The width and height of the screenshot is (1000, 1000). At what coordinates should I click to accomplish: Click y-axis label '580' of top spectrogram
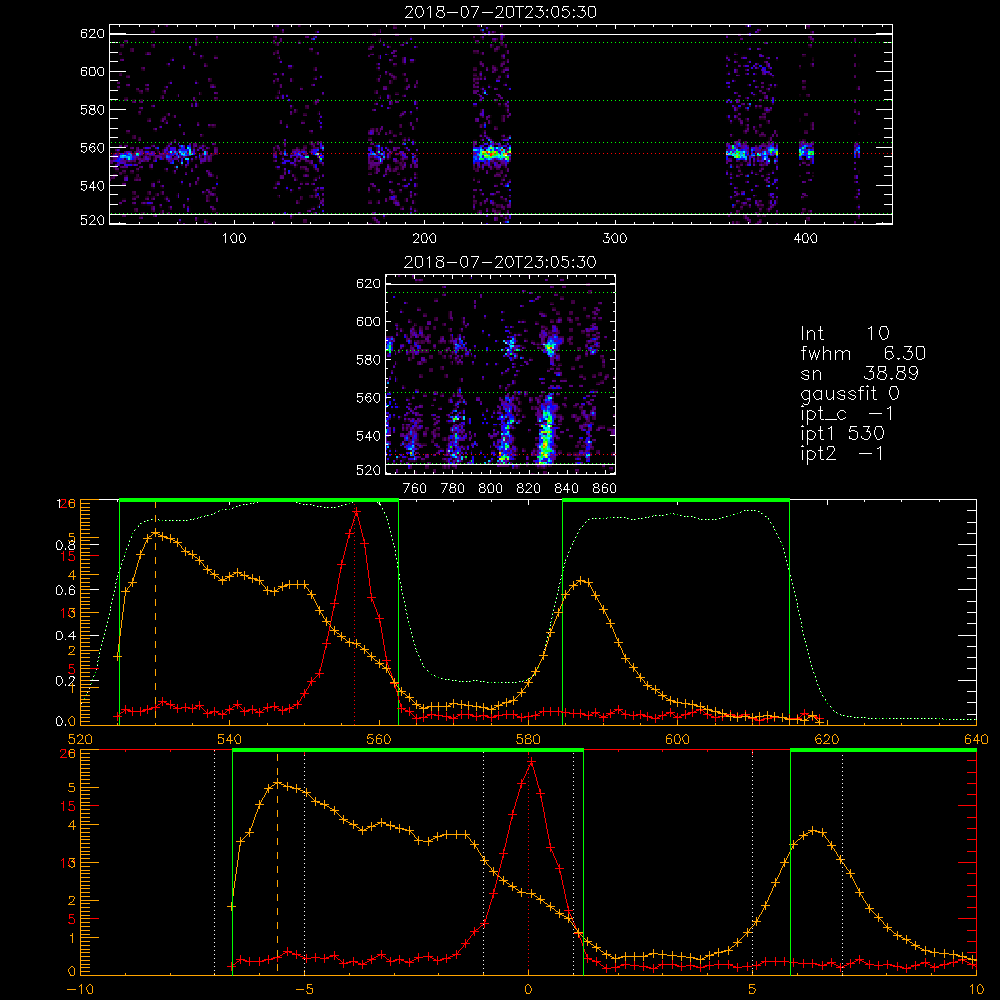click(x=92, y=110)
